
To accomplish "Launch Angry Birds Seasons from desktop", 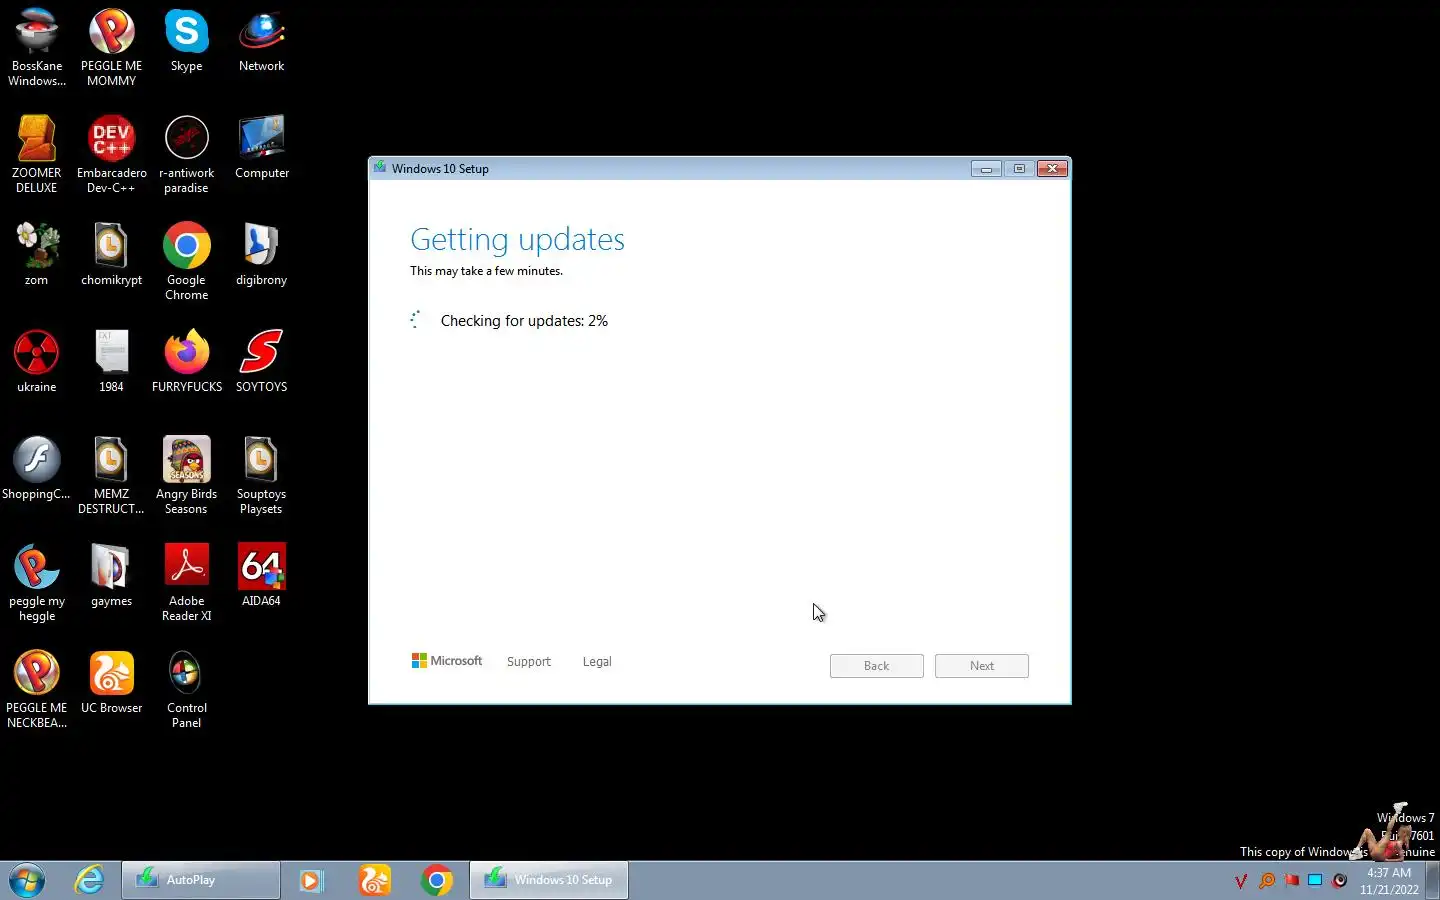I will click(186, 475).
